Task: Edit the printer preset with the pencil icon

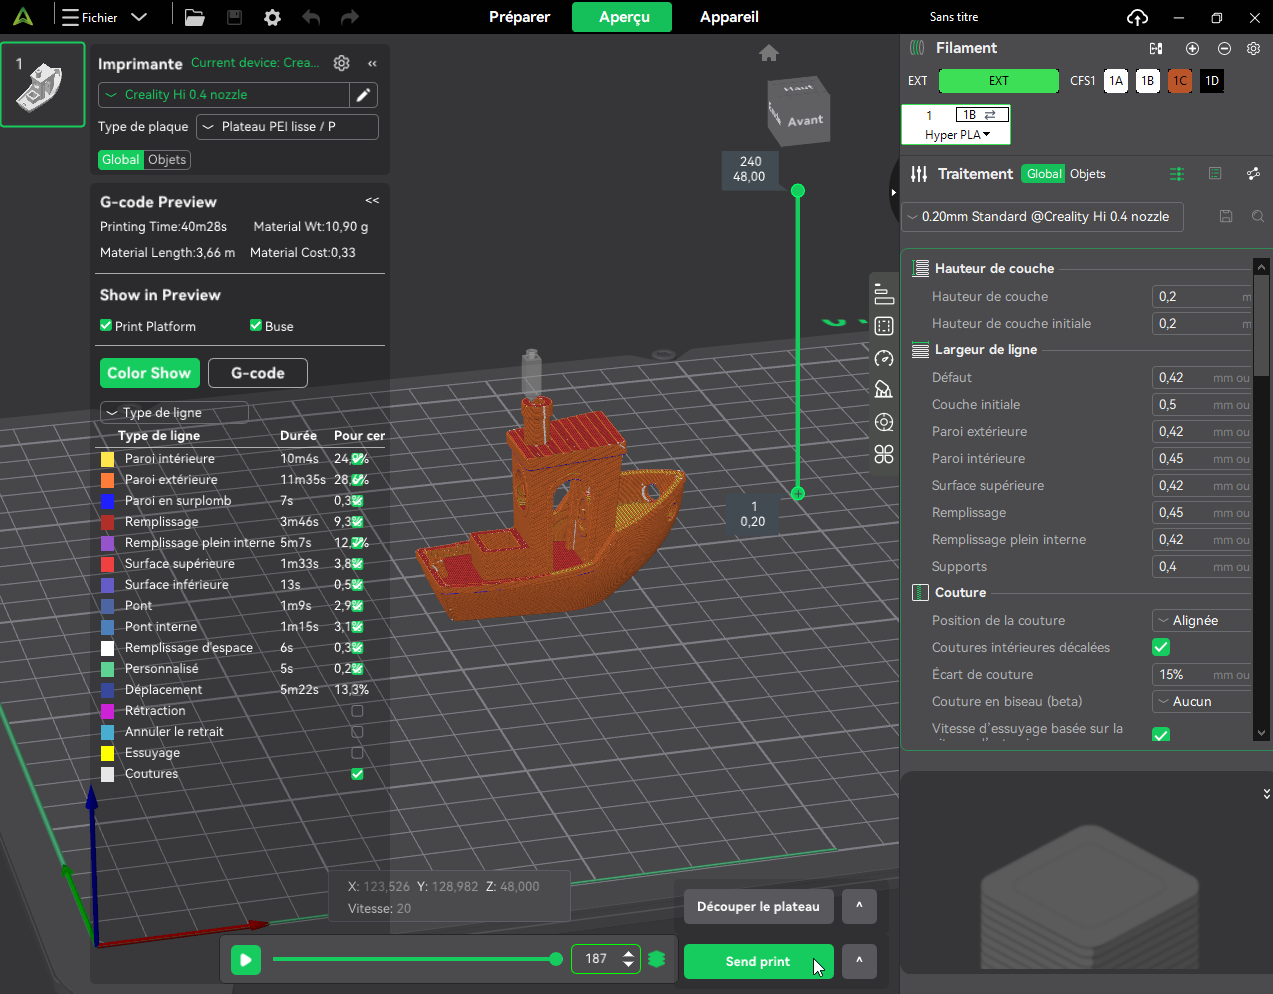Action: [364, 95]
